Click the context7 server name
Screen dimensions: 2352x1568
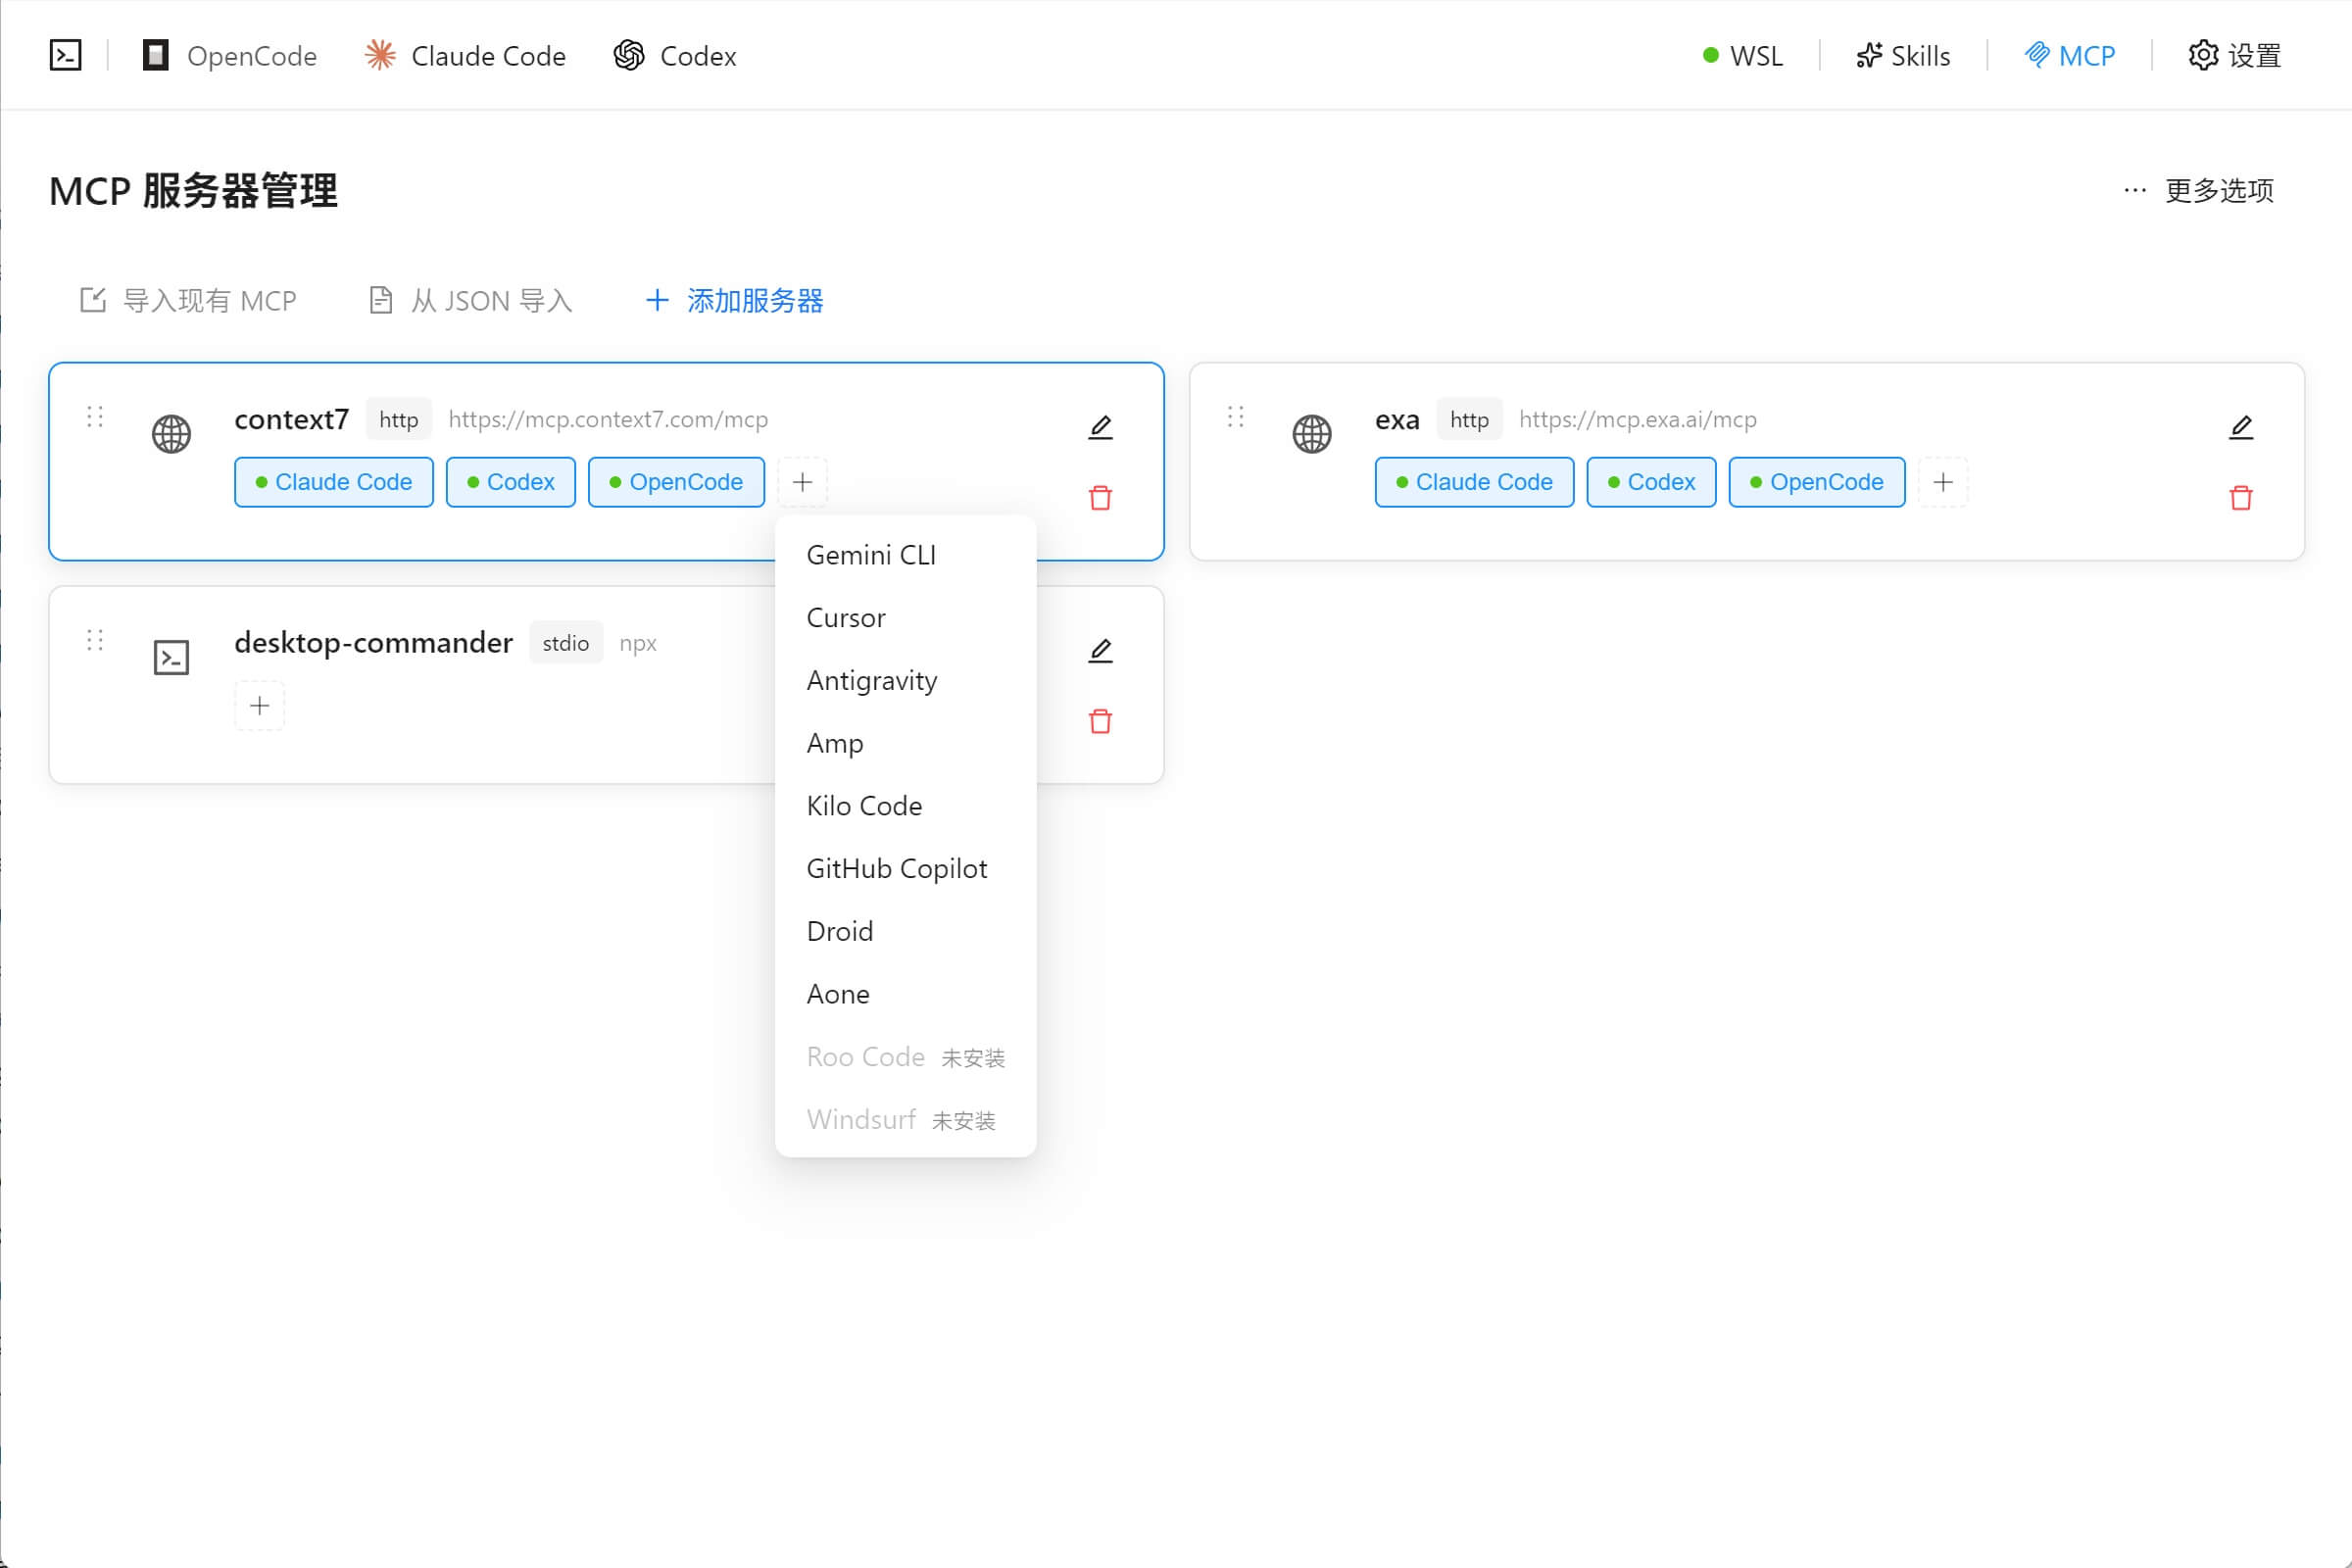[x=292, y=419]
